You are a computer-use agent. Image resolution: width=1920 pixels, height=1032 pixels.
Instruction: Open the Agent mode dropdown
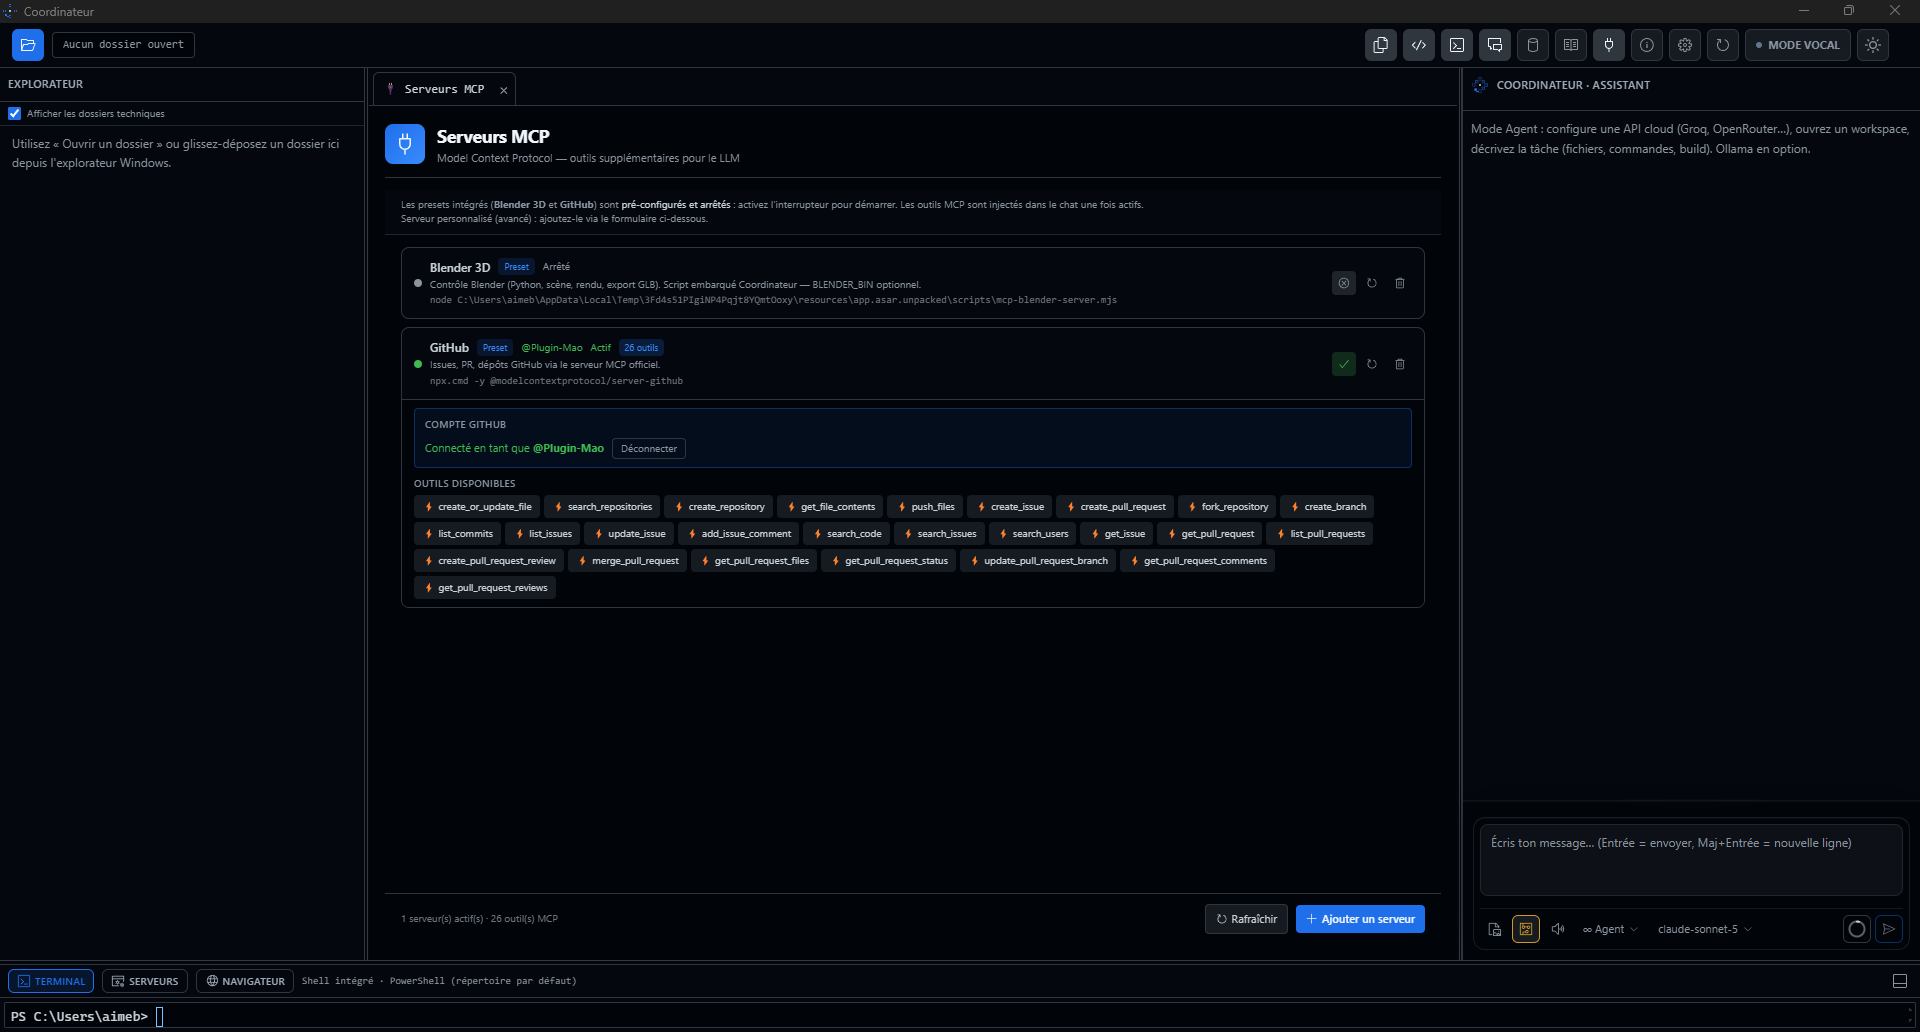(1610, 929)
